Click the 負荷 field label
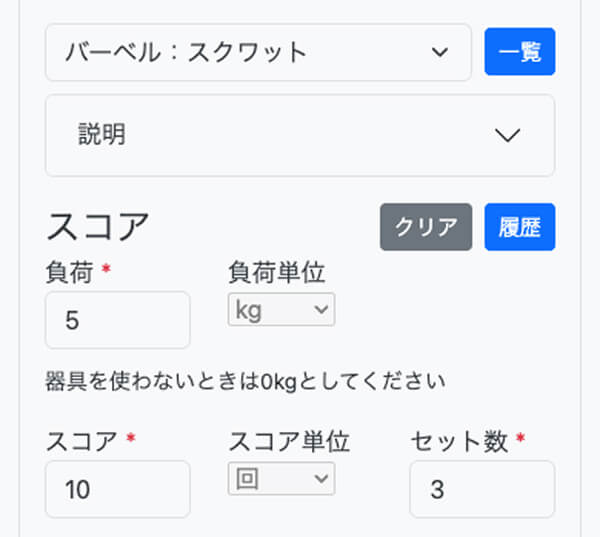 [x=69, y=272]
